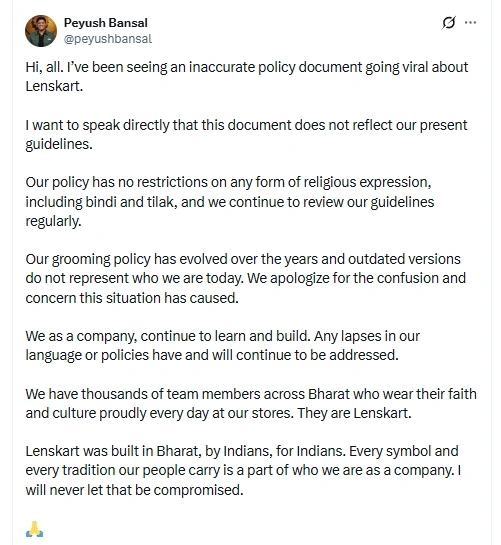
Task: Click the folded hands emoji
Action: point(34,529)
